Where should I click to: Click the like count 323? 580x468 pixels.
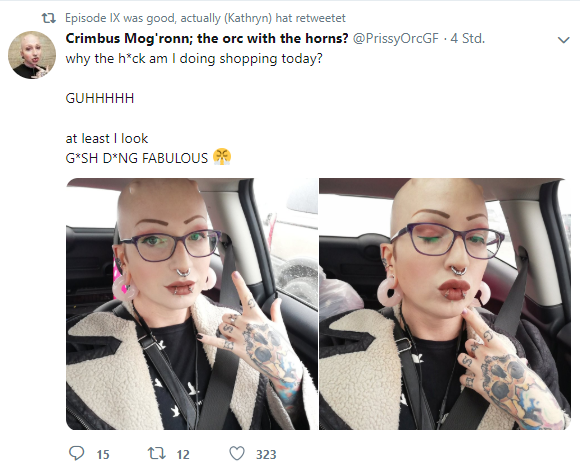266,454
